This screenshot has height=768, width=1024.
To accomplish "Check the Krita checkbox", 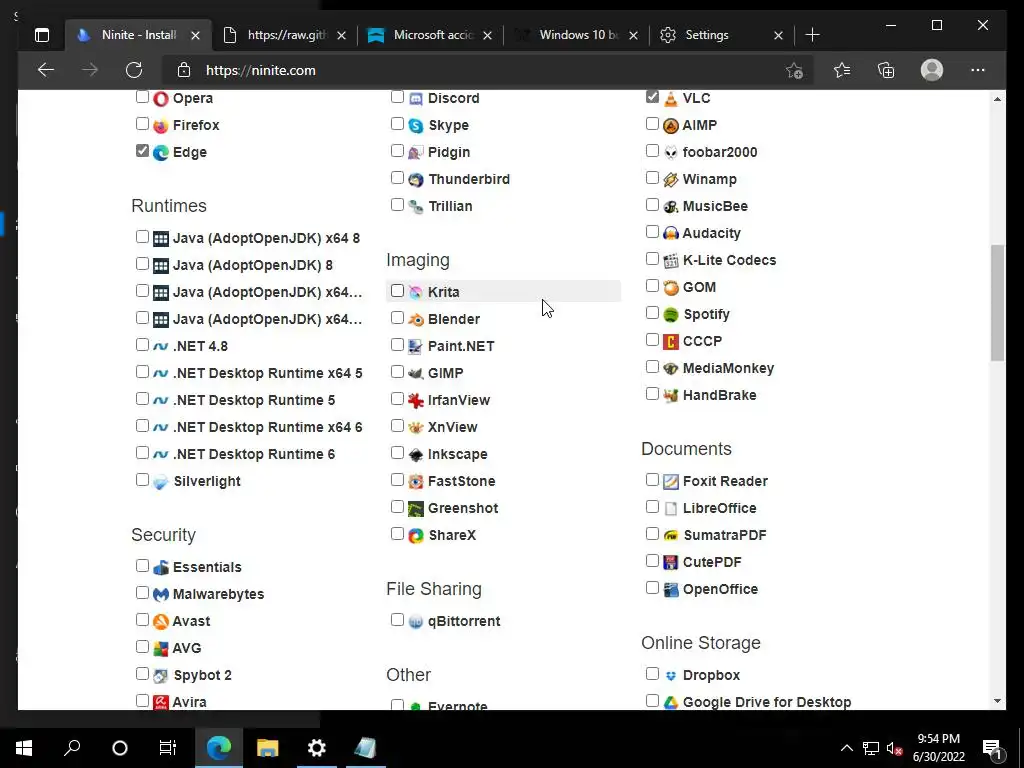I will pyautogui.click(x=397, y=291).
